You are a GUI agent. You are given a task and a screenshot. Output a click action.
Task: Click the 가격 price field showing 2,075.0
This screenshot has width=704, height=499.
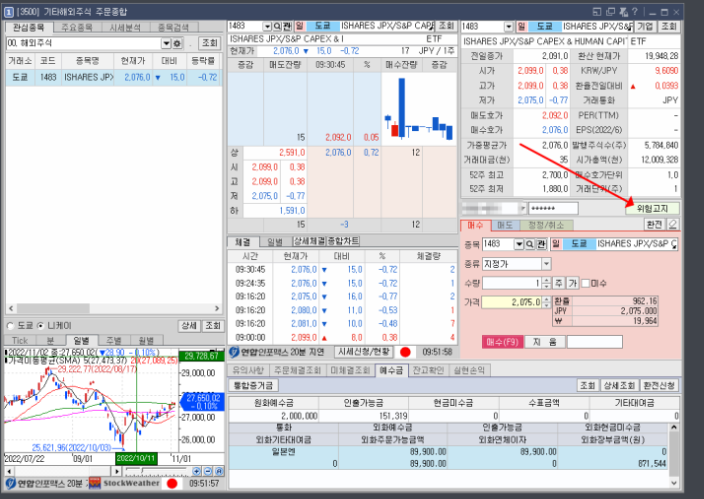512,302
